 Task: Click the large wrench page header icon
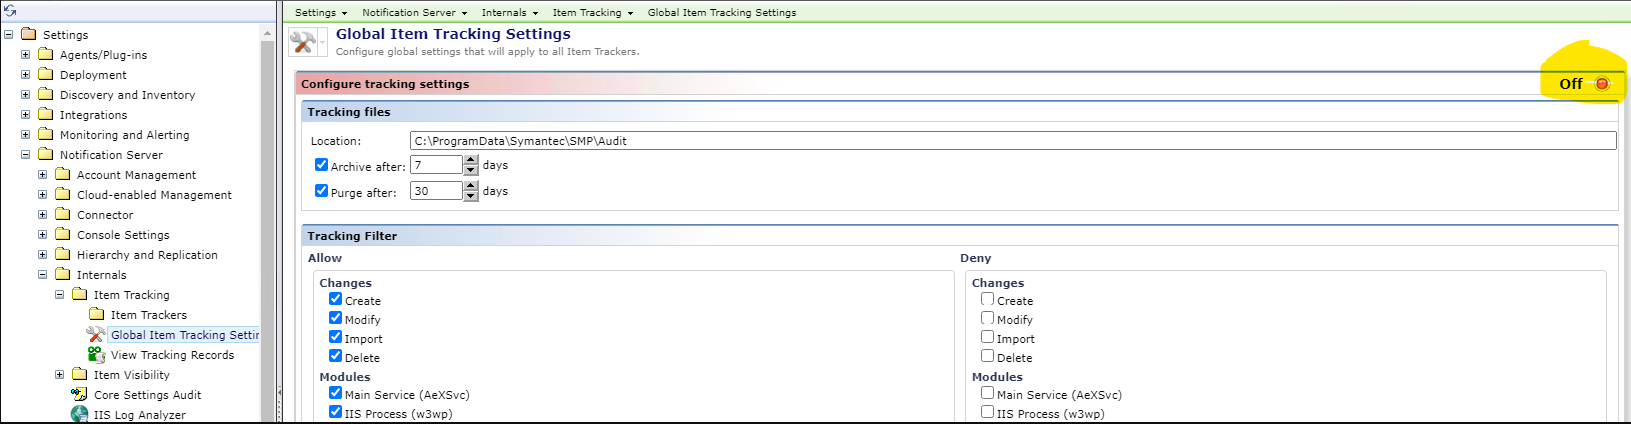coord(302,42)
